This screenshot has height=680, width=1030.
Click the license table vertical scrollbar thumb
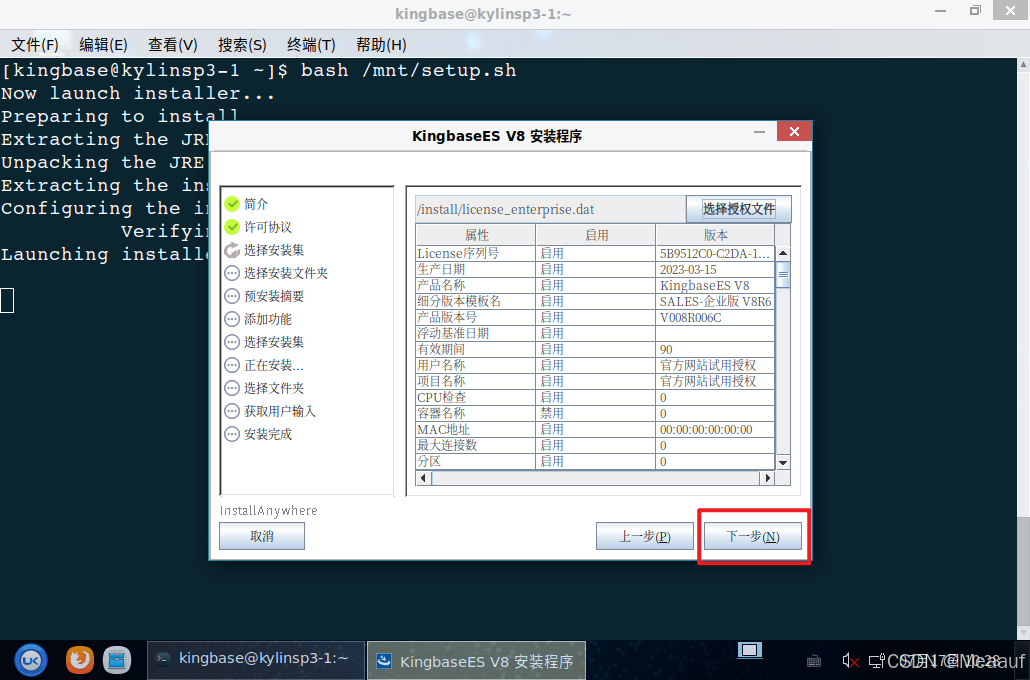point(782,274)
